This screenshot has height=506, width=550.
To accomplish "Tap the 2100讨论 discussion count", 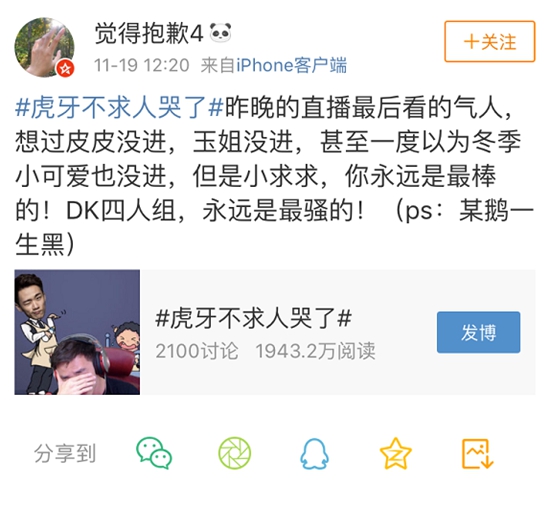I will point(197,351).
